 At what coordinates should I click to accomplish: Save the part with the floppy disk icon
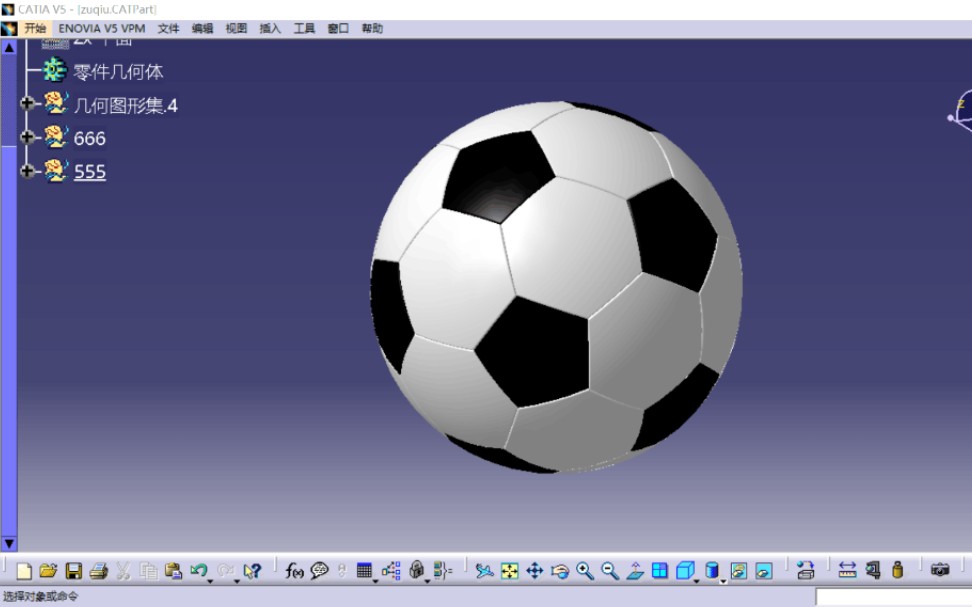(x=74, y=570)
